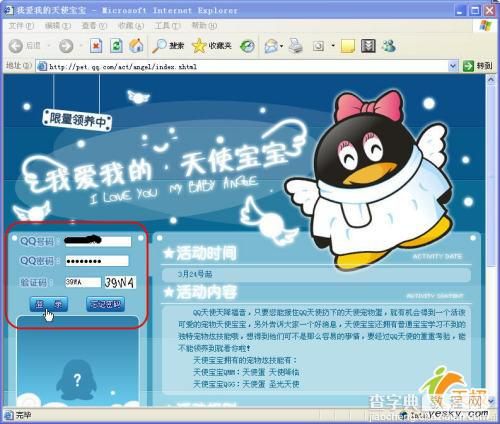The height and width of the screenshot is (424, 500).
Task: Click the 完毕 status bar text
Action: pyautogui.click(x=24, y=416)
